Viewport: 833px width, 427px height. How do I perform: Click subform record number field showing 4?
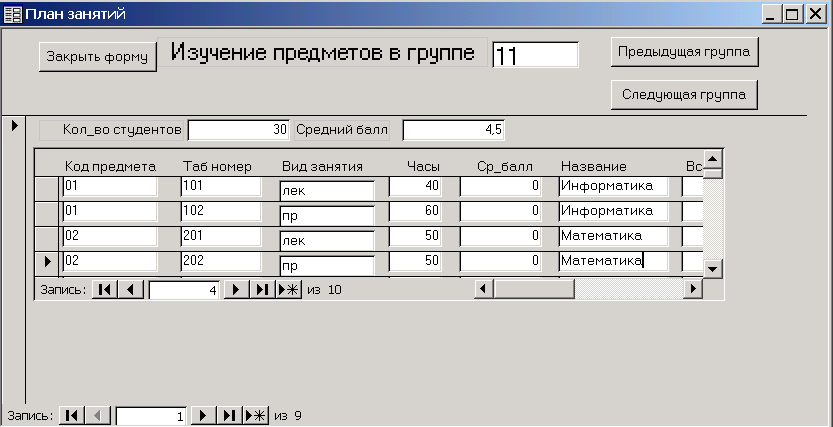tap(184, 291)
